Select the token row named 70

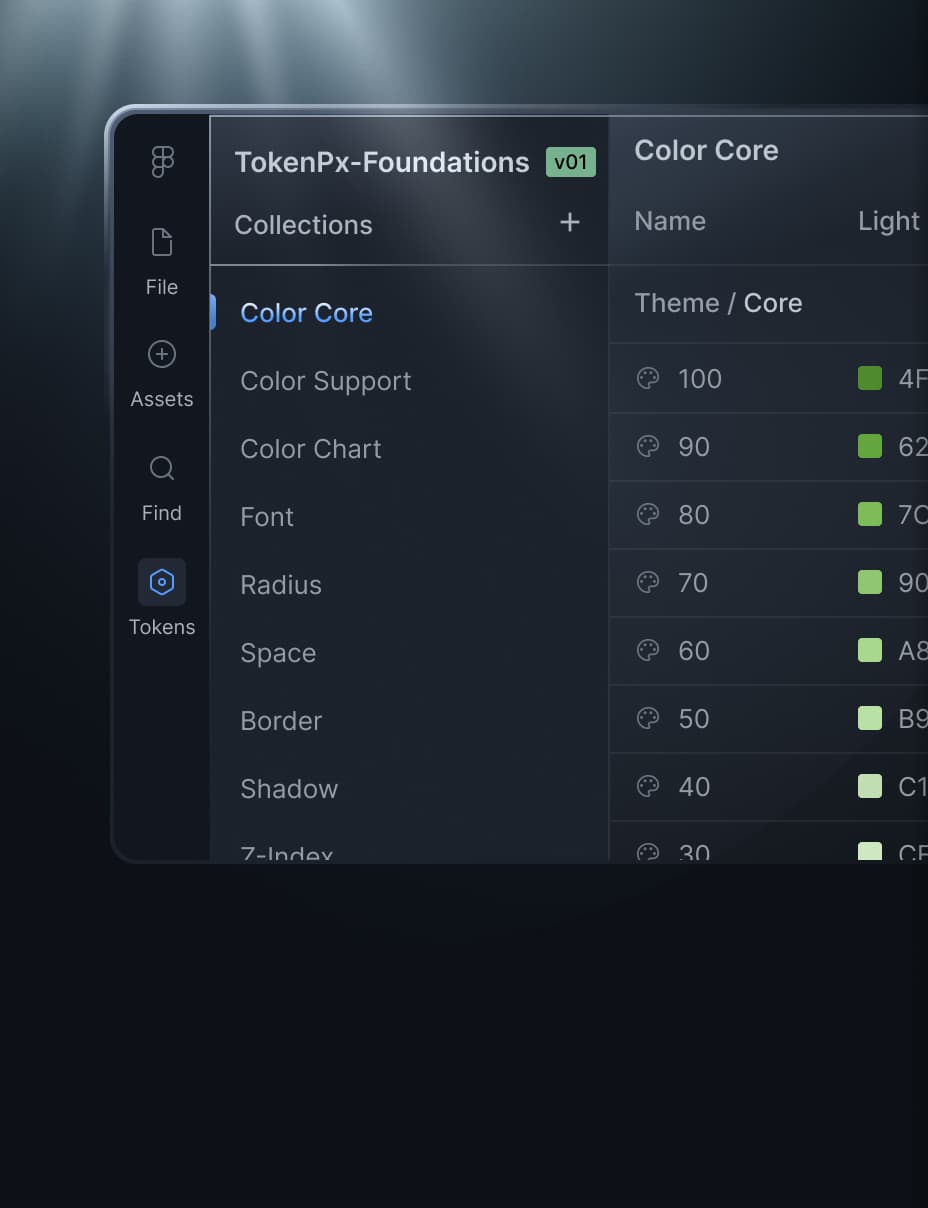click(693, 582)
